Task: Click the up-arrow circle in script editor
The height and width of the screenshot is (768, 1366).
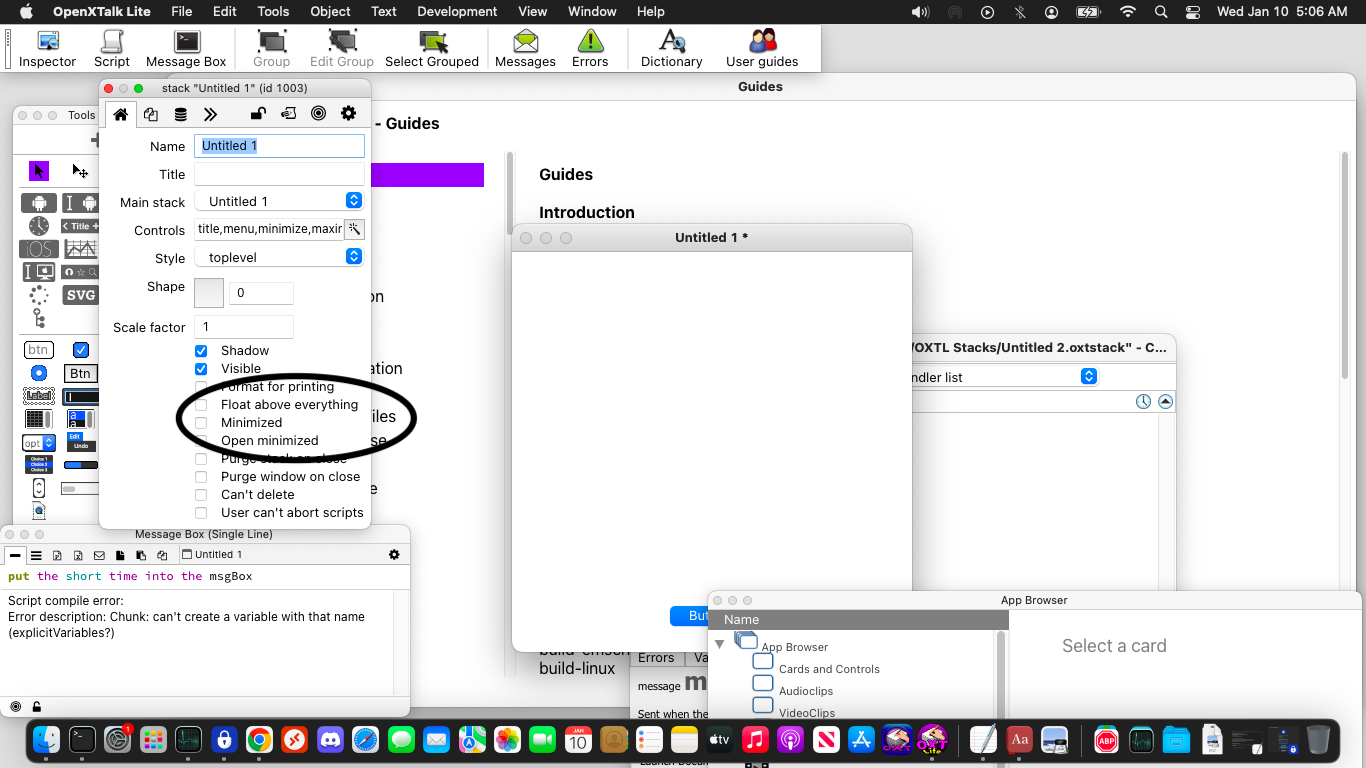Action: [x=1165, y=401]
